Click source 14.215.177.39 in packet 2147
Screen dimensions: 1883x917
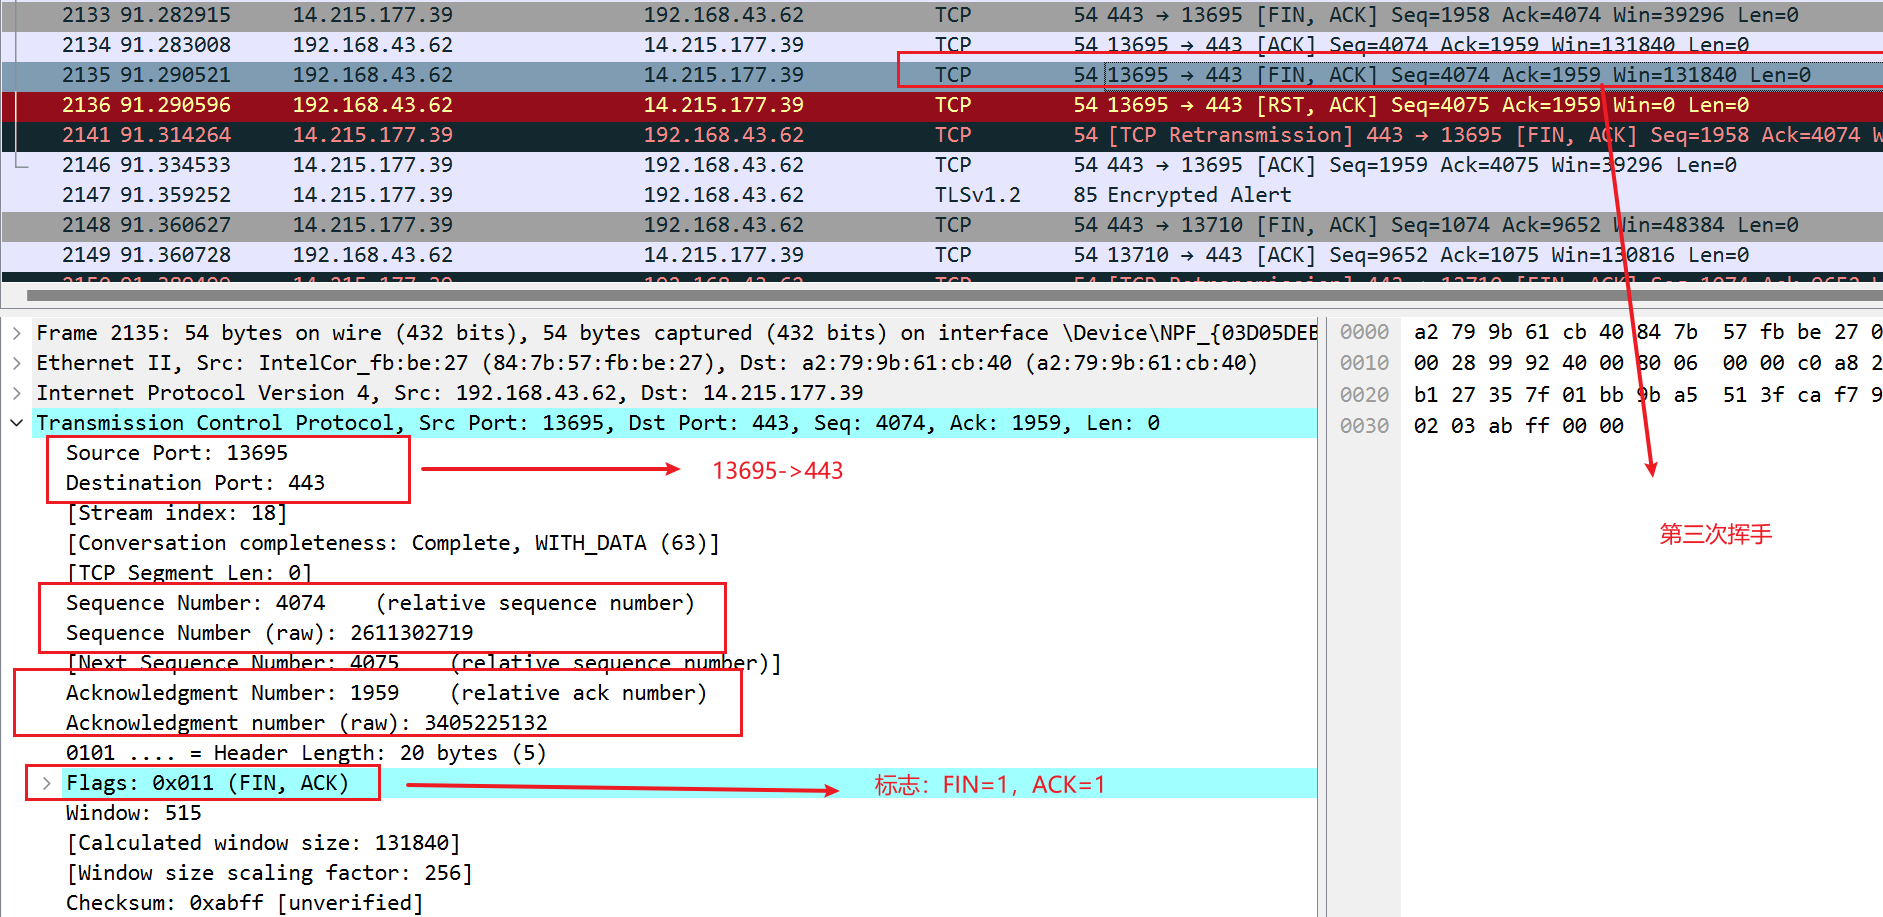click(x=372, y=195)
